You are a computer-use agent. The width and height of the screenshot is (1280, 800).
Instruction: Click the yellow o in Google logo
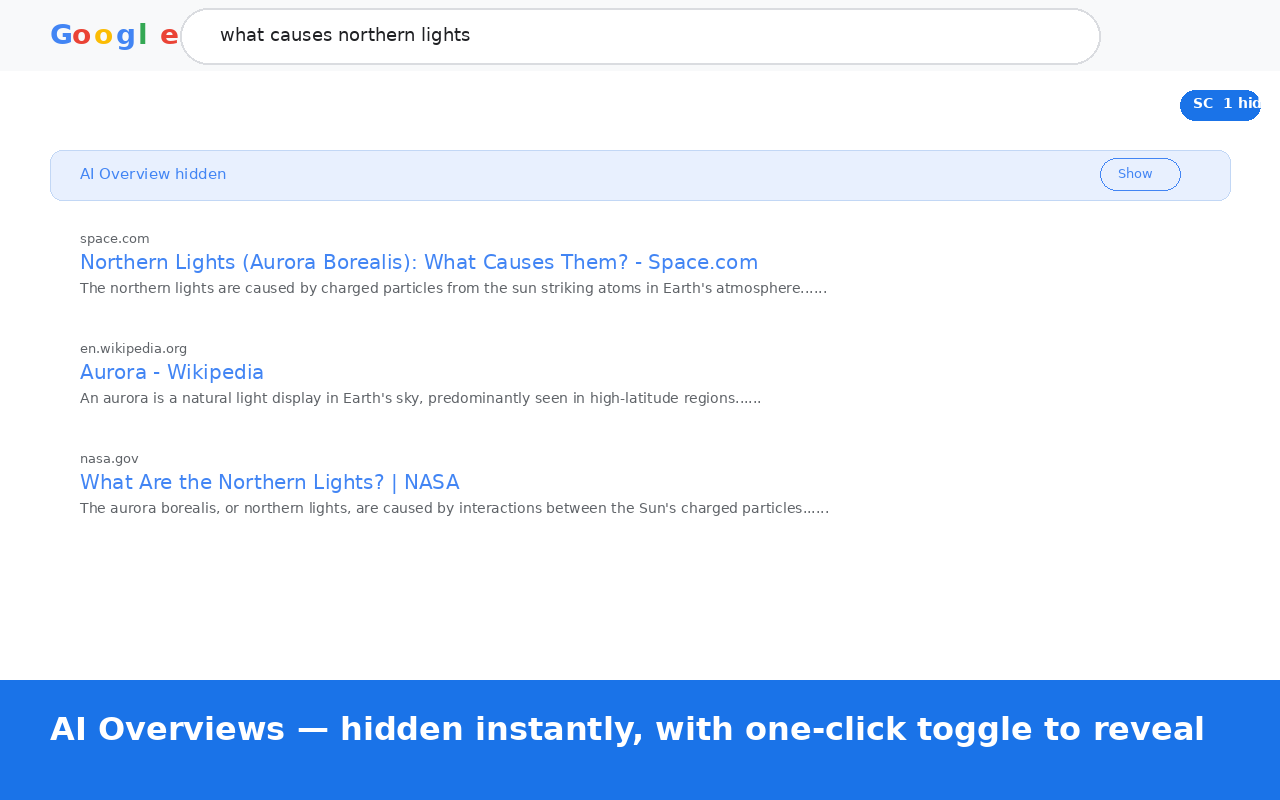[103, 35]
